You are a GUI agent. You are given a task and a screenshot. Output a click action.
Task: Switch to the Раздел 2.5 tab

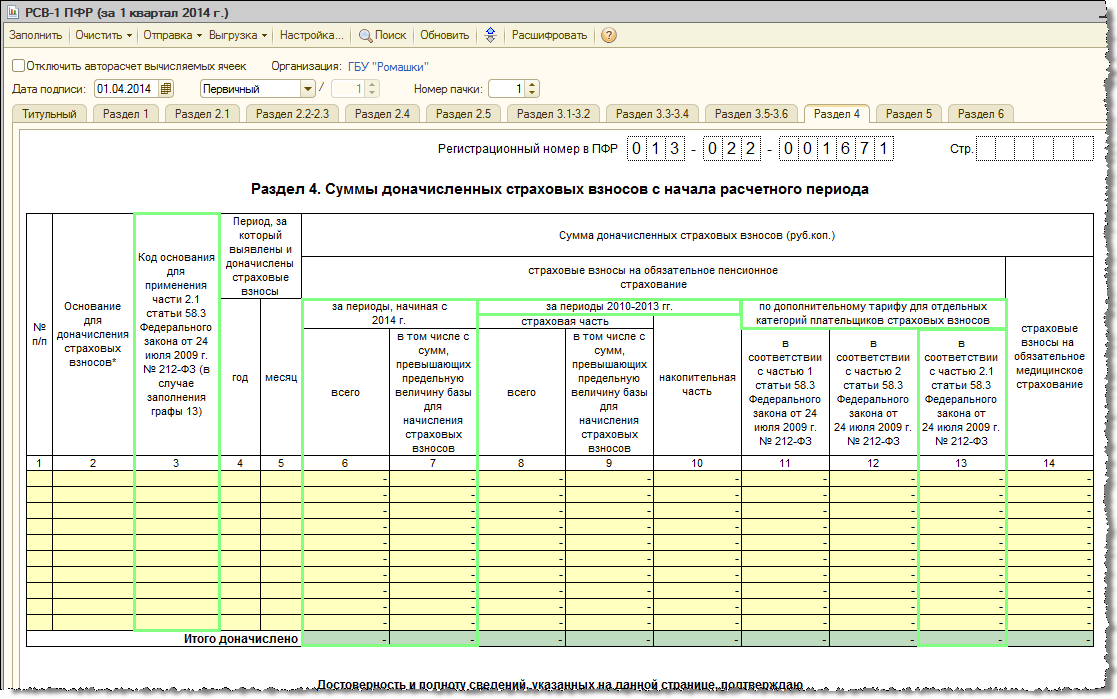pyautogui.click(x=463, y=114)
